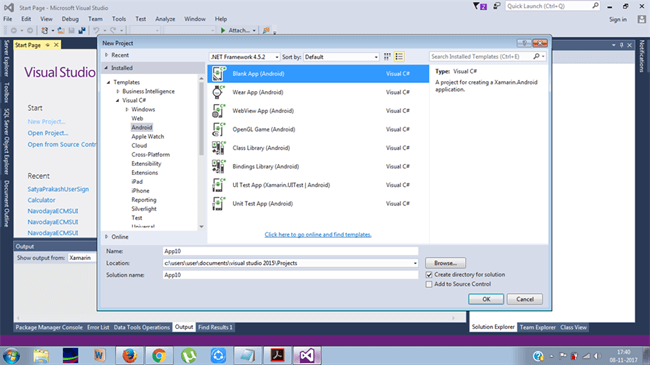
Task: Click the go online and find templates link
Action: click(318, 235)
